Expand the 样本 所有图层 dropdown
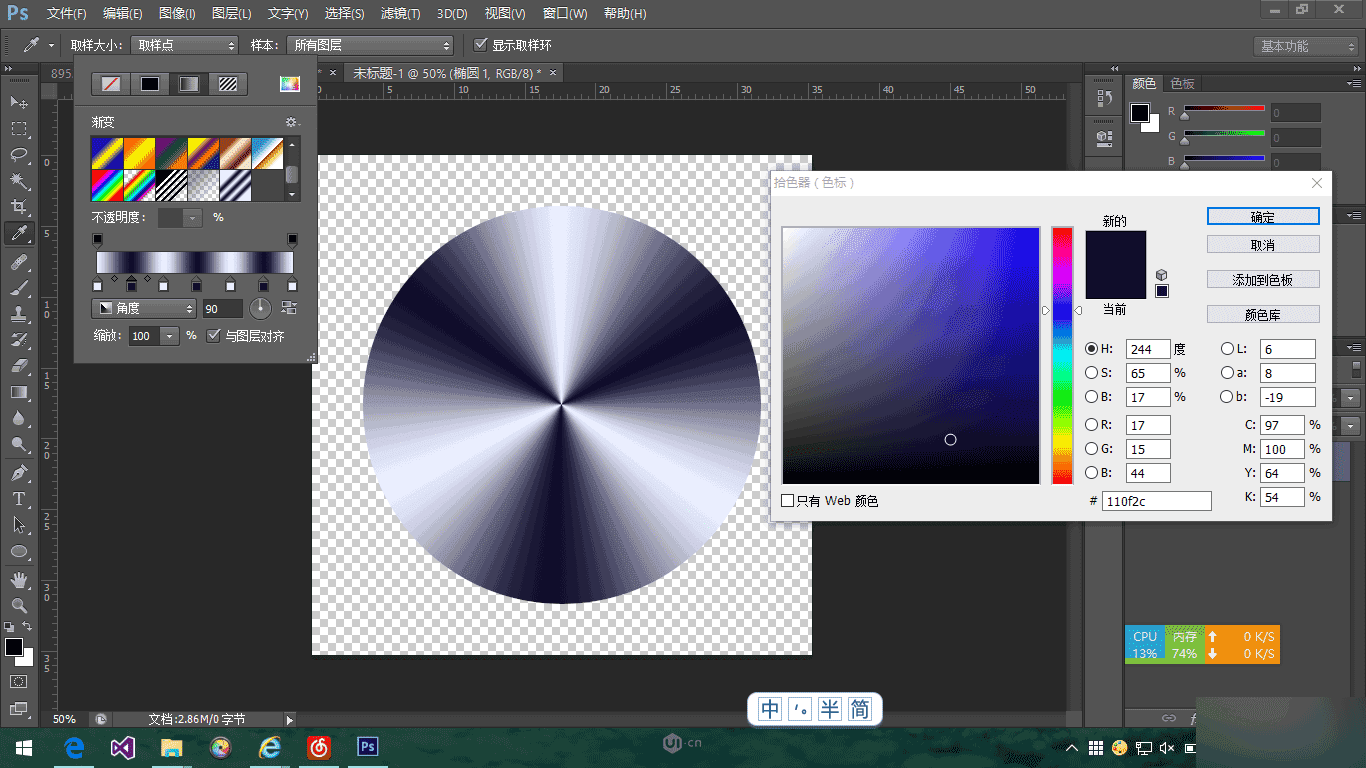The width and height of the screenshot is (1366, 768). coord(370,45)
